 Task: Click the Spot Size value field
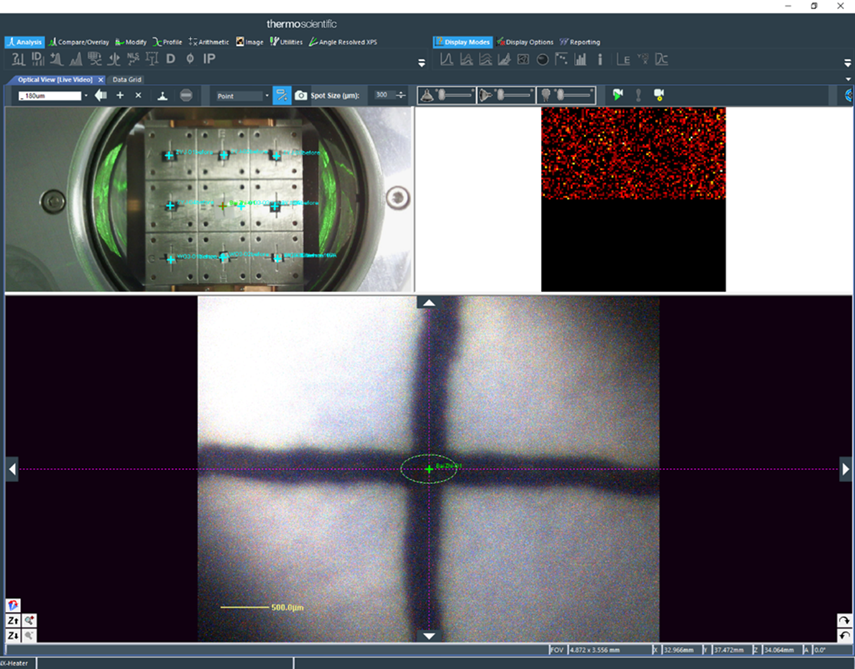(x=381, y=96)
